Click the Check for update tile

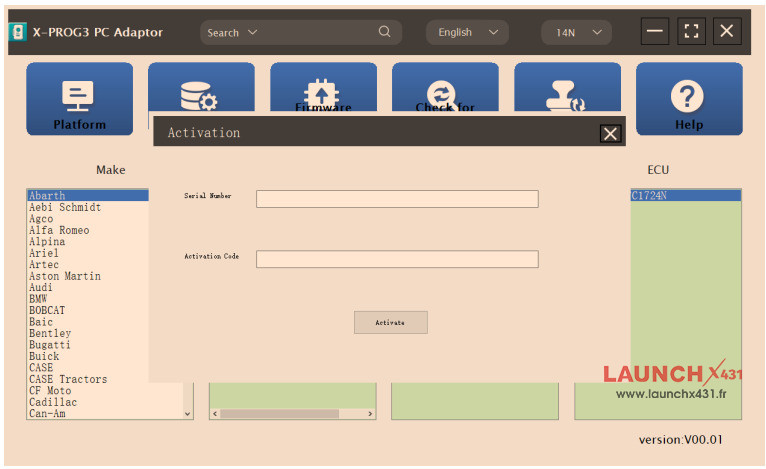click(x=445, y=94)
